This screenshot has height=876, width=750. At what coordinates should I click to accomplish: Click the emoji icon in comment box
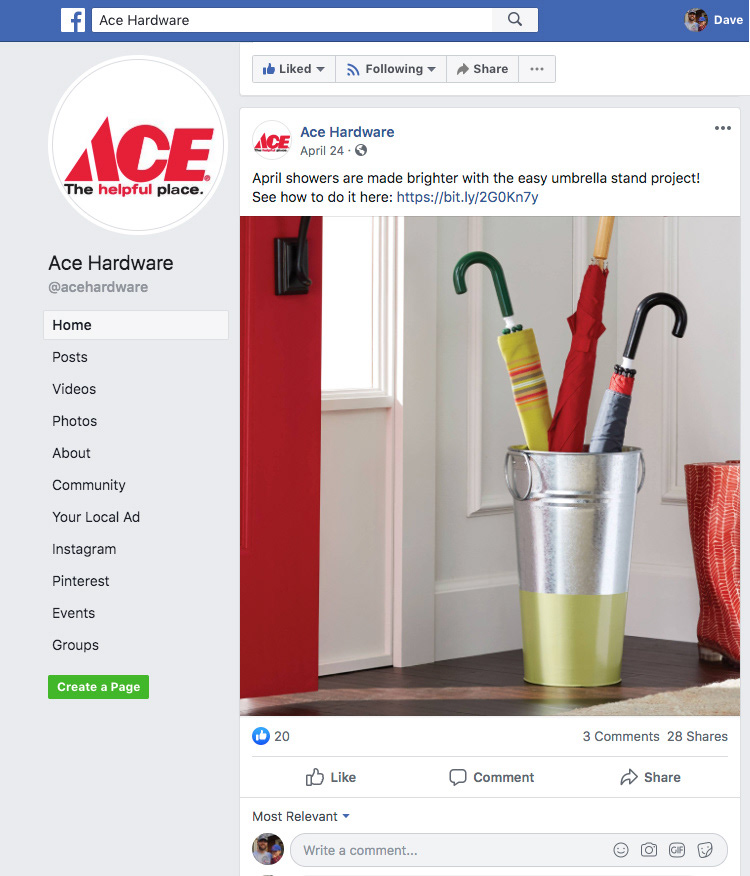(x=621, y=850)
